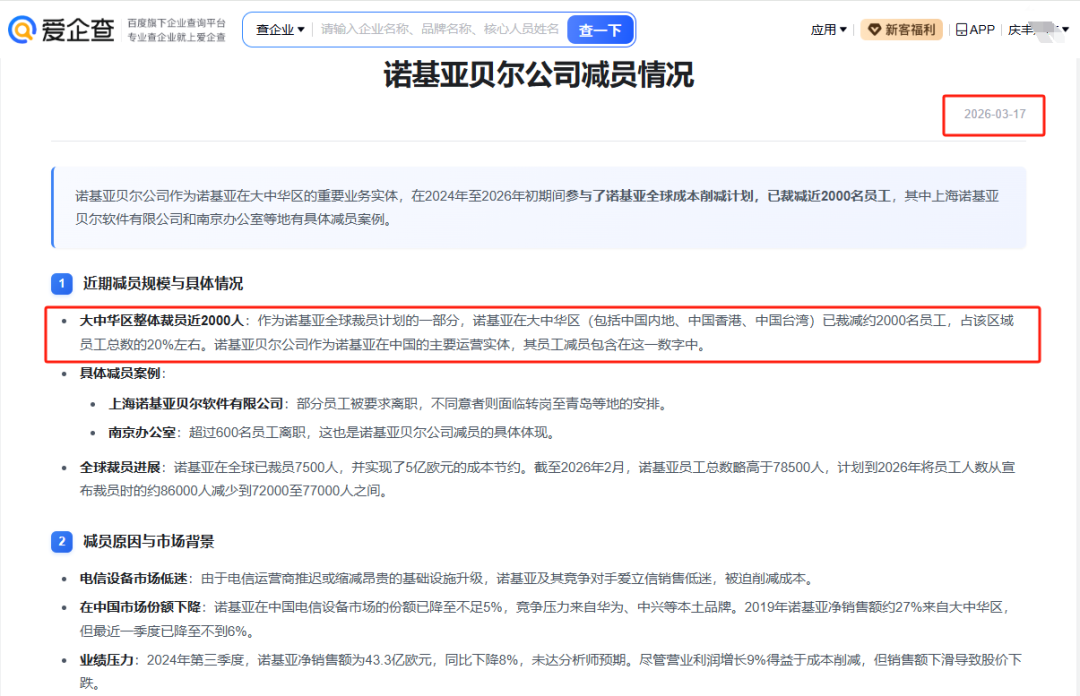This screenshot has width=1080, height=696.
Task: Click the date 2026-03-17
Action: point(995,114)
